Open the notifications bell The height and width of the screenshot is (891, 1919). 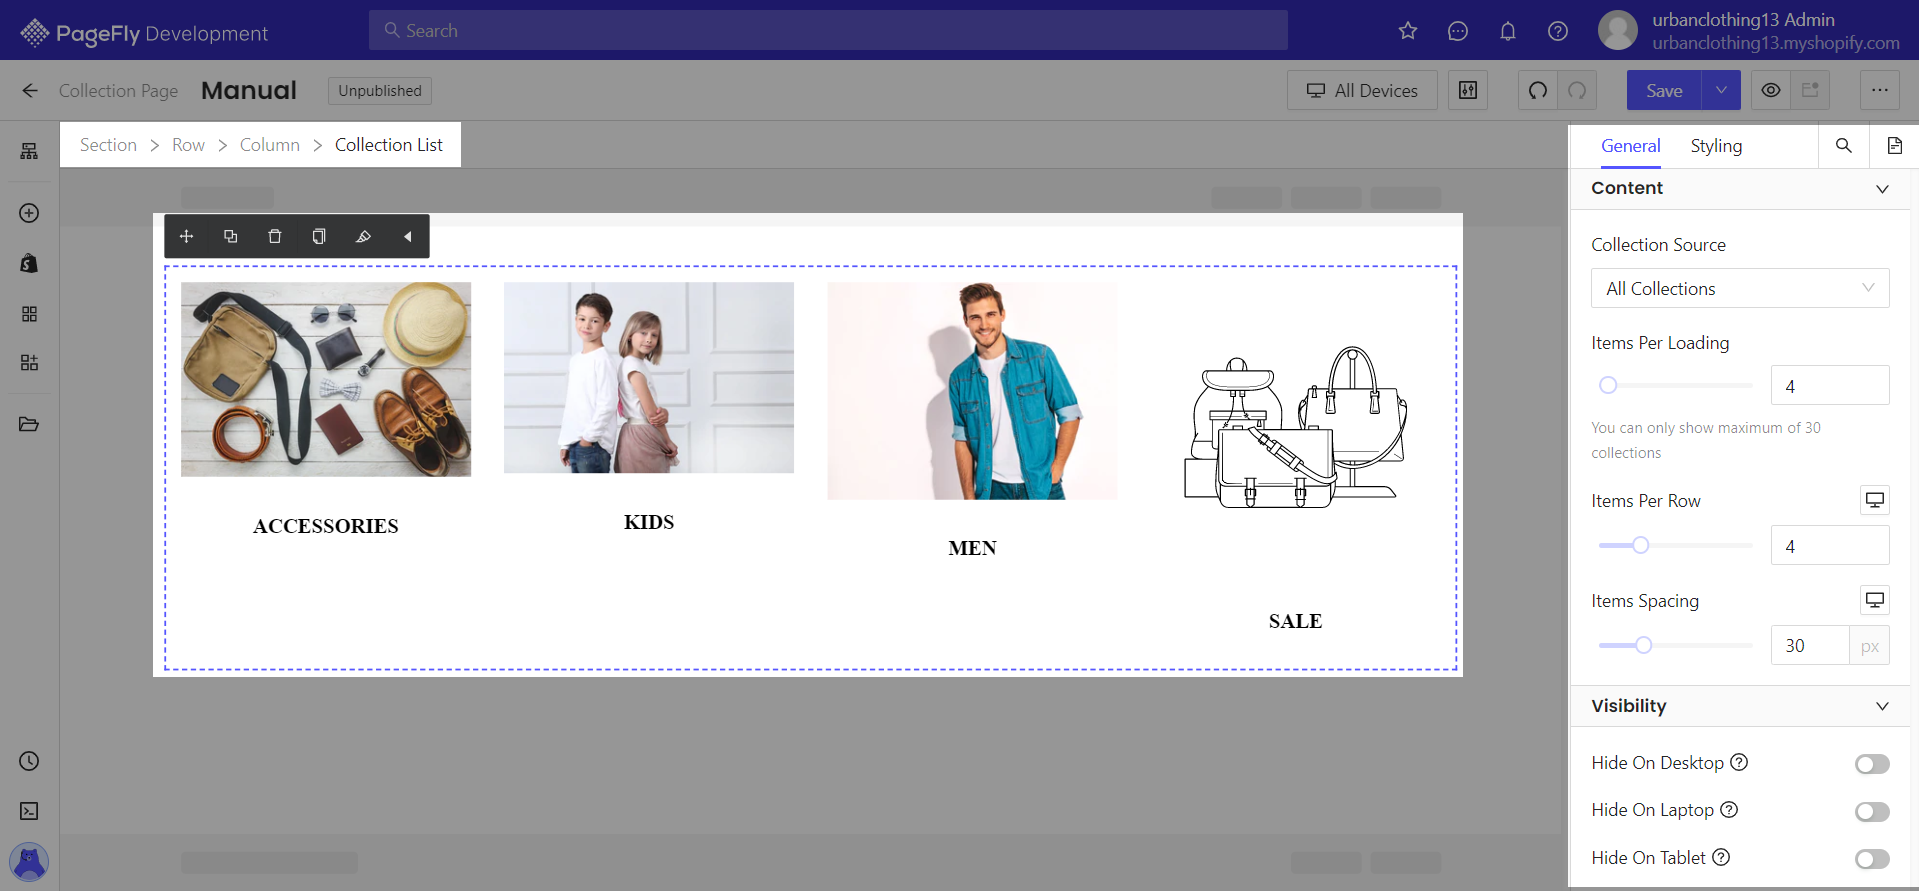[x=1508, y=31]
